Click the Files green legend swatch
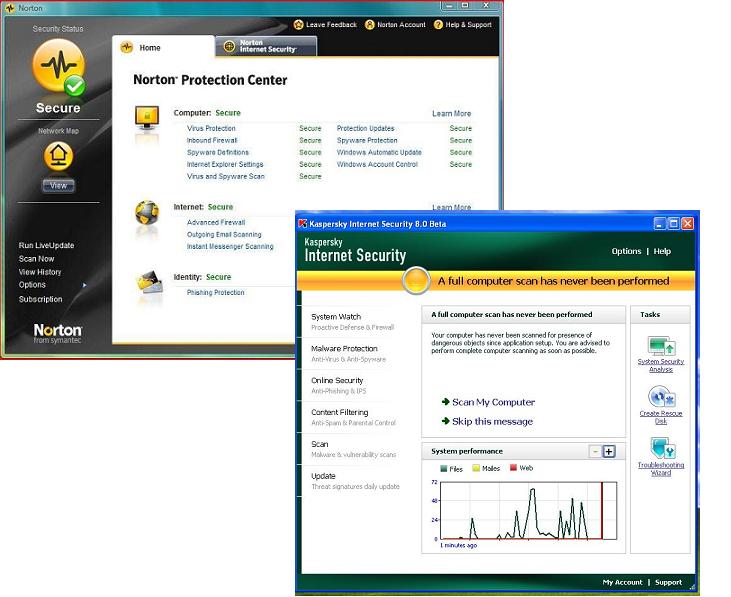 pos(443,468)
